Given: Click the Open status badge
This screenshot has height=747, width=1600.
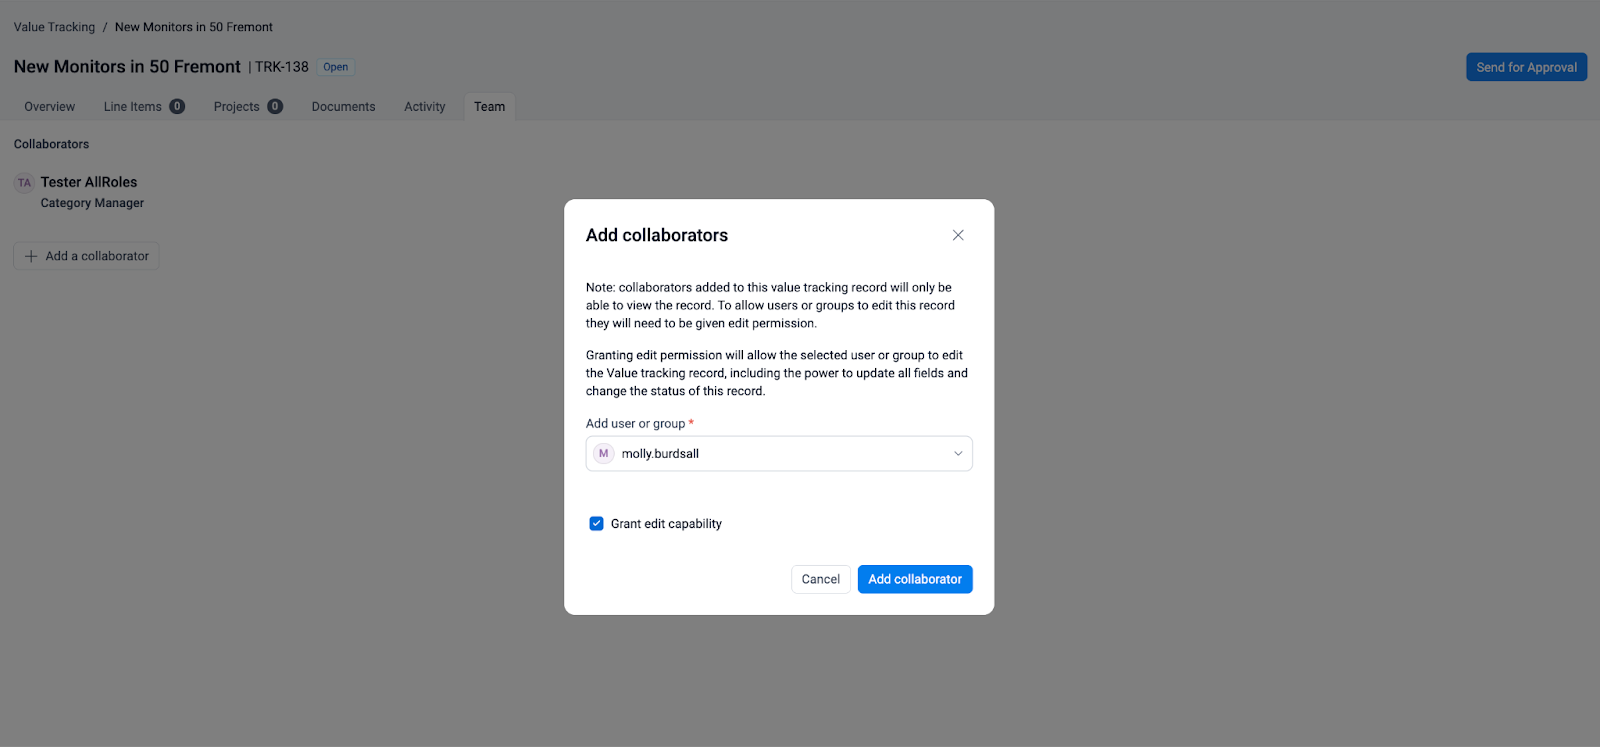Looking at the screenshot, I should (x=336, y=67).
